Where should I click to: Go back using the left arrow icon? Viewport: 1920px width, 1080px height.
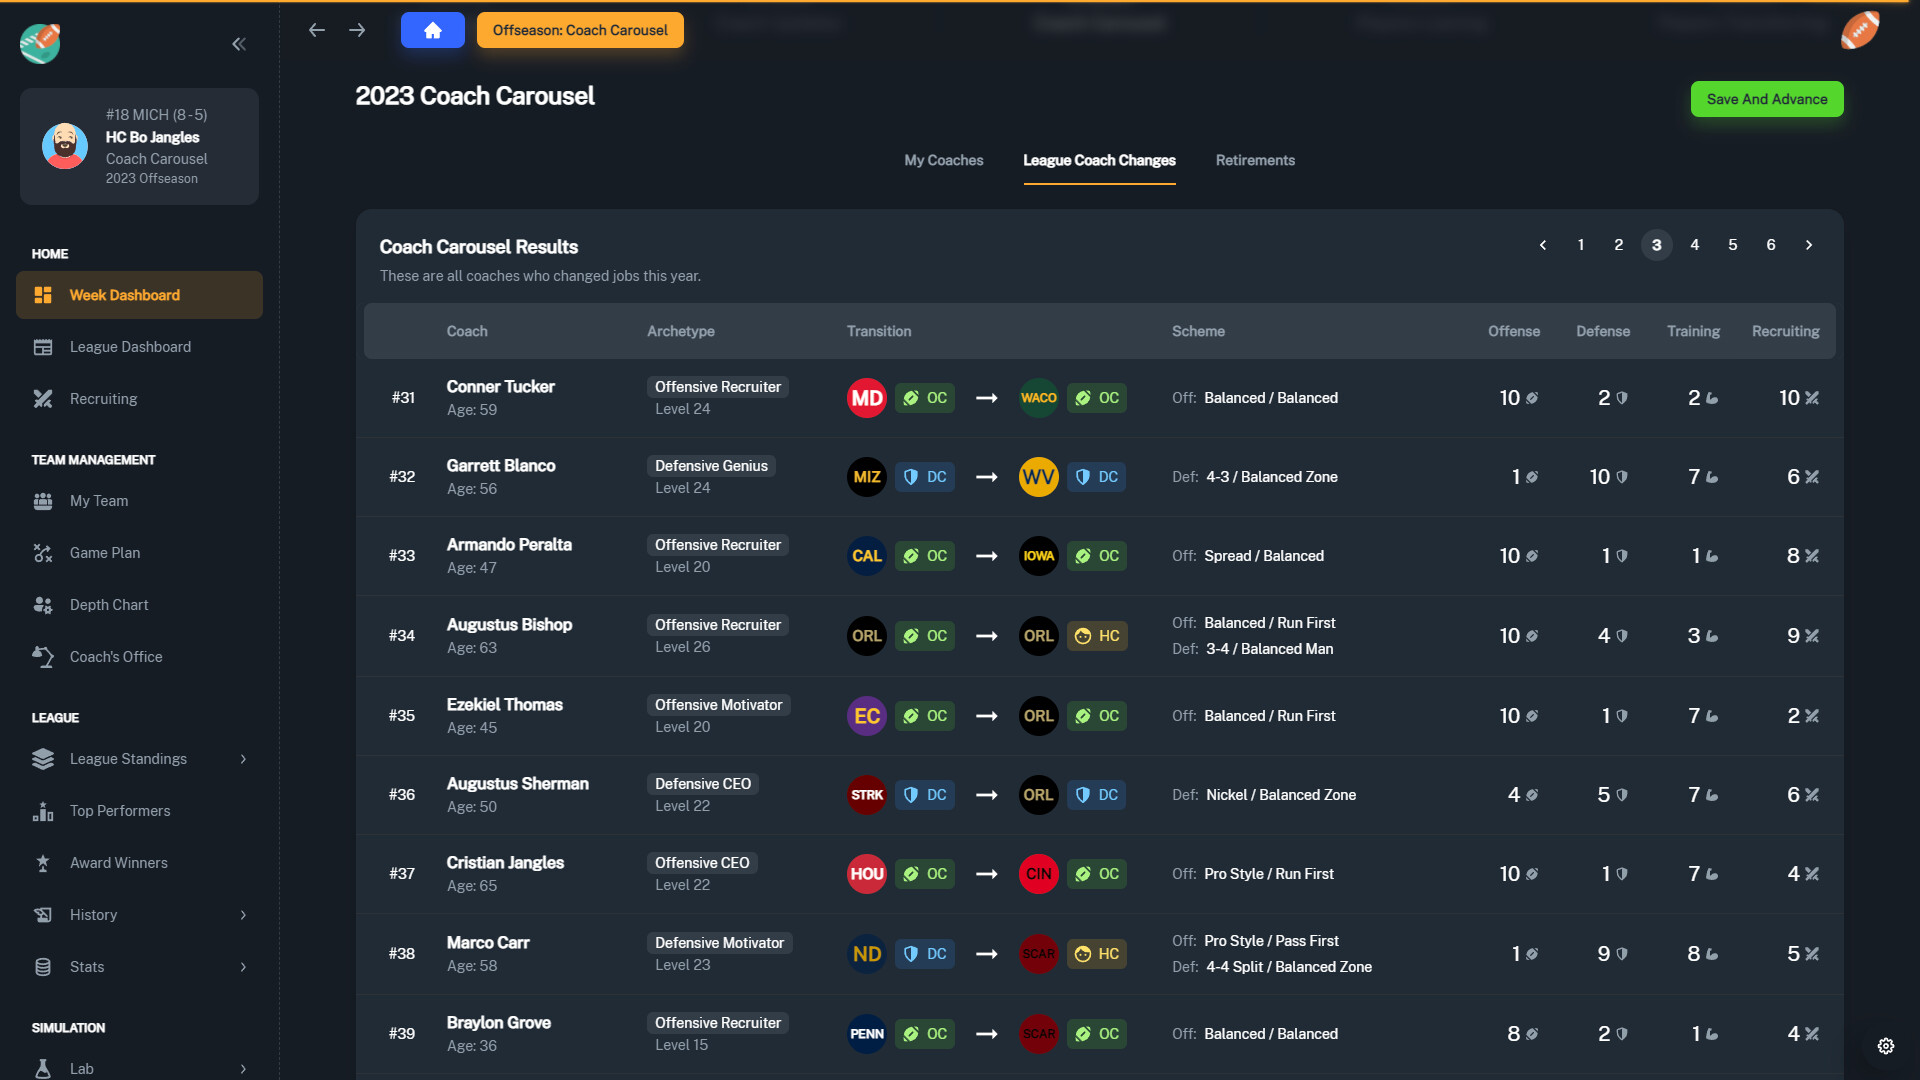point(317,30)
